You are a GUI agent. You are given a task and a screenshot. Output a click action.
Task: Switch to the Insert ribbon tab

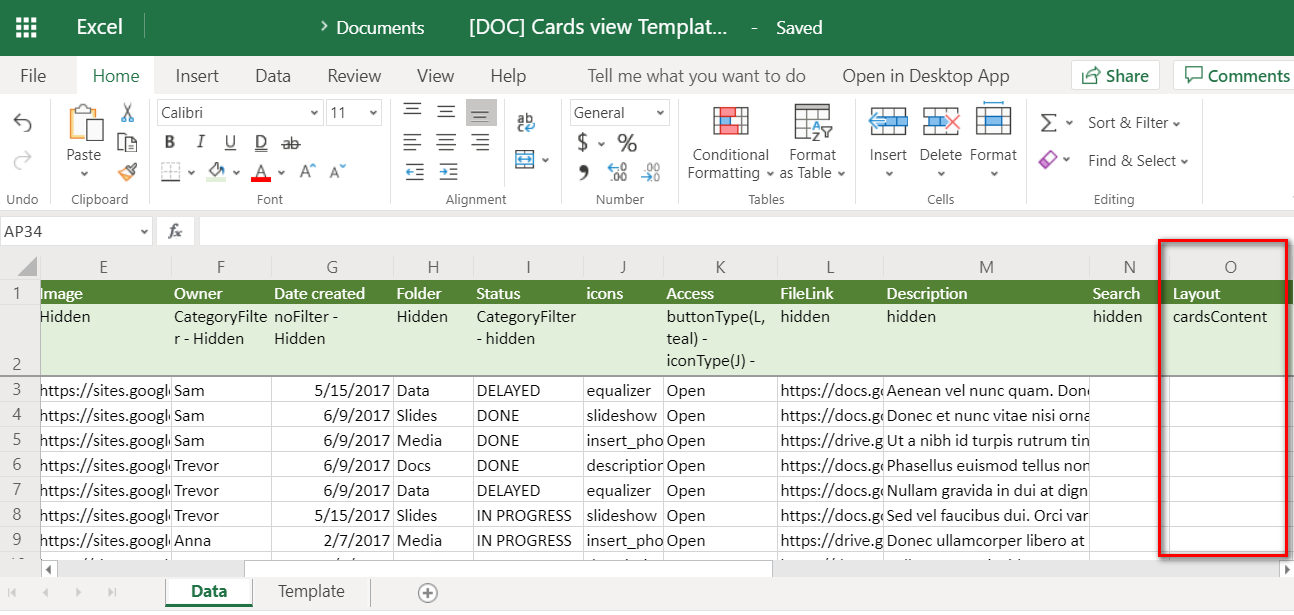[197, 76]
